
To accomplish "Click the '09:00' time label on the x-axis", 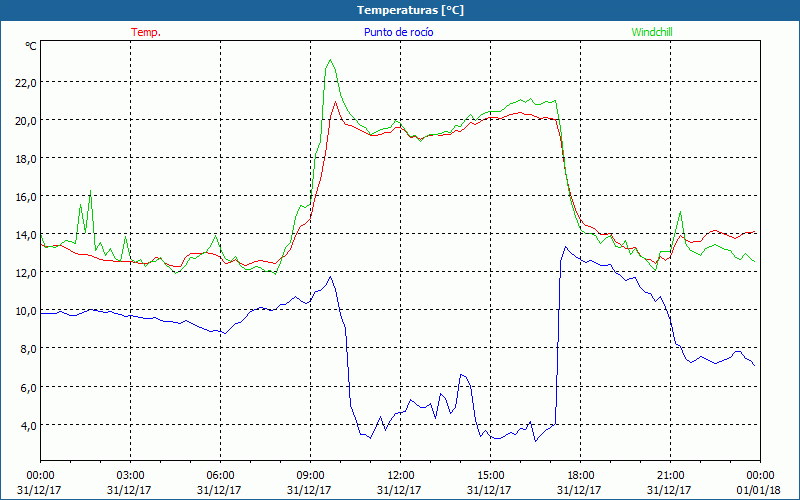I will (x=310, y=475).
